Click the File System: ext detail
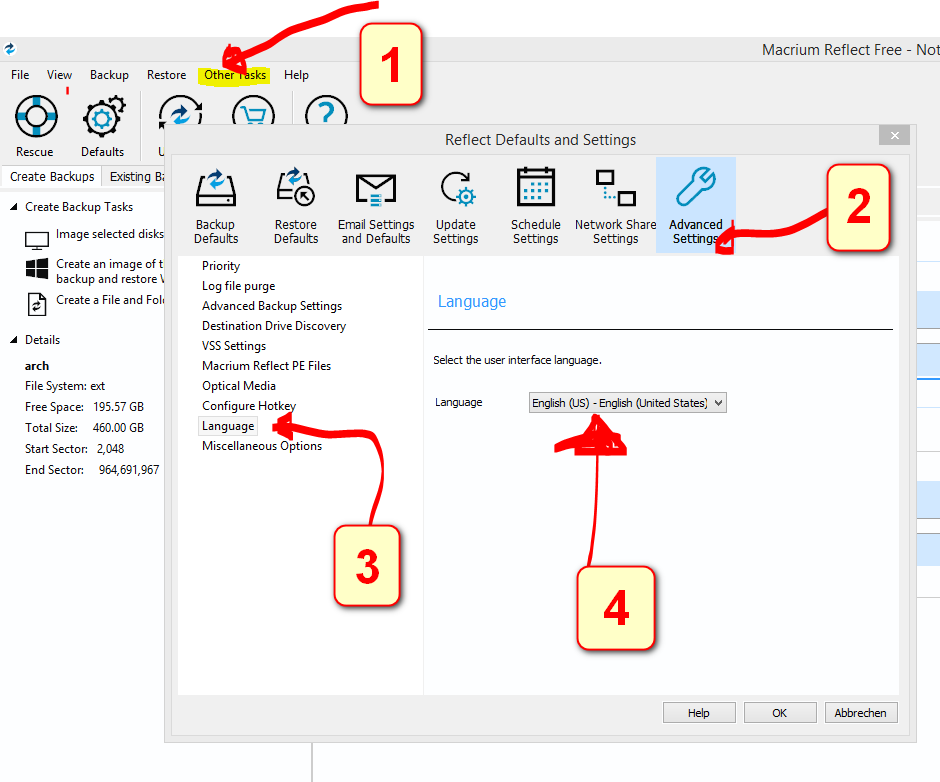This screenshot has width=940, height=782. click(65, 386)
